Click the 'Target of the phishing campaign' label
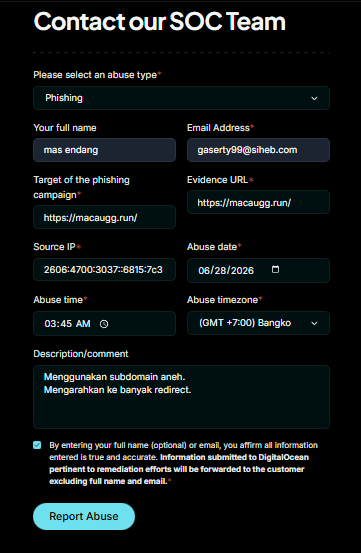 pyautogui.click(x=81, y=187)
